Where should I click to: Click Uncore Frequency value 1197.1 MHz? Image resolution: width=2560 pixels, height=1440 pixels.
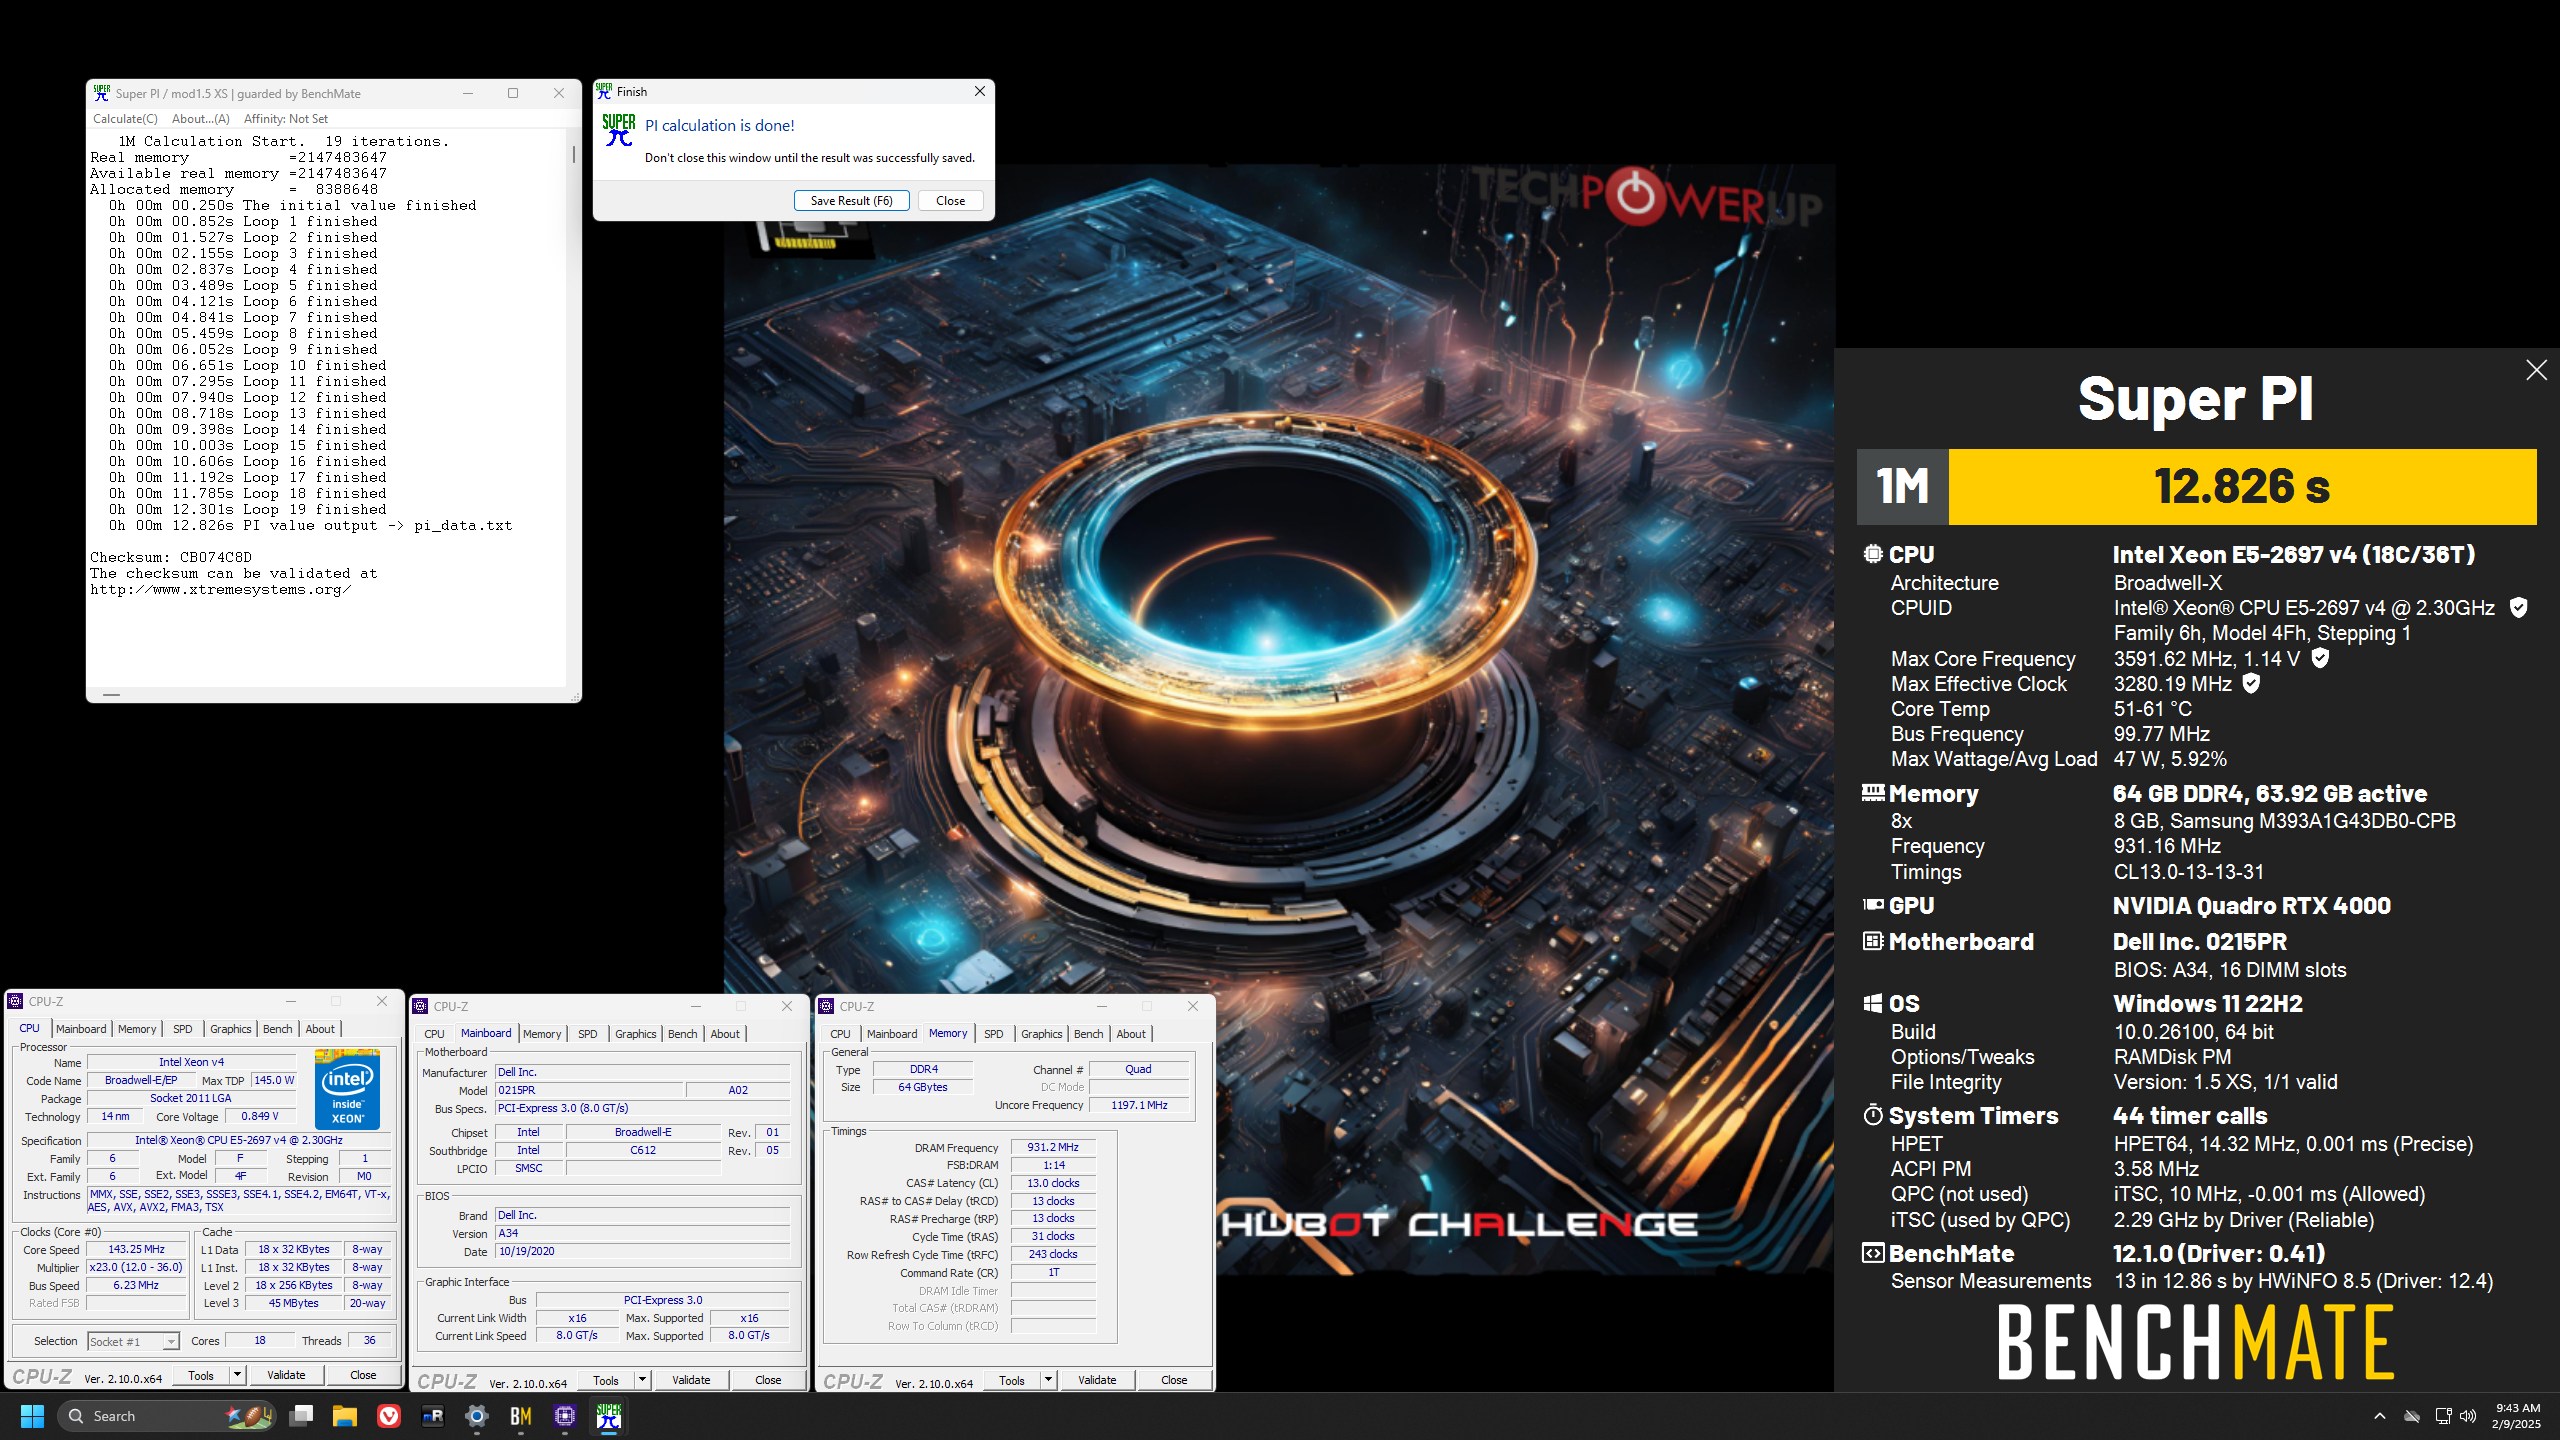[1139, 1105]
